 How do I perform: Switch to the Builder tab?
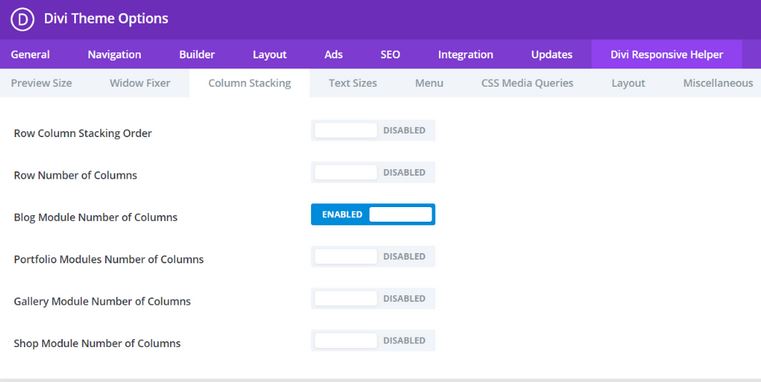pyautogui.click(x=197, y=54)
